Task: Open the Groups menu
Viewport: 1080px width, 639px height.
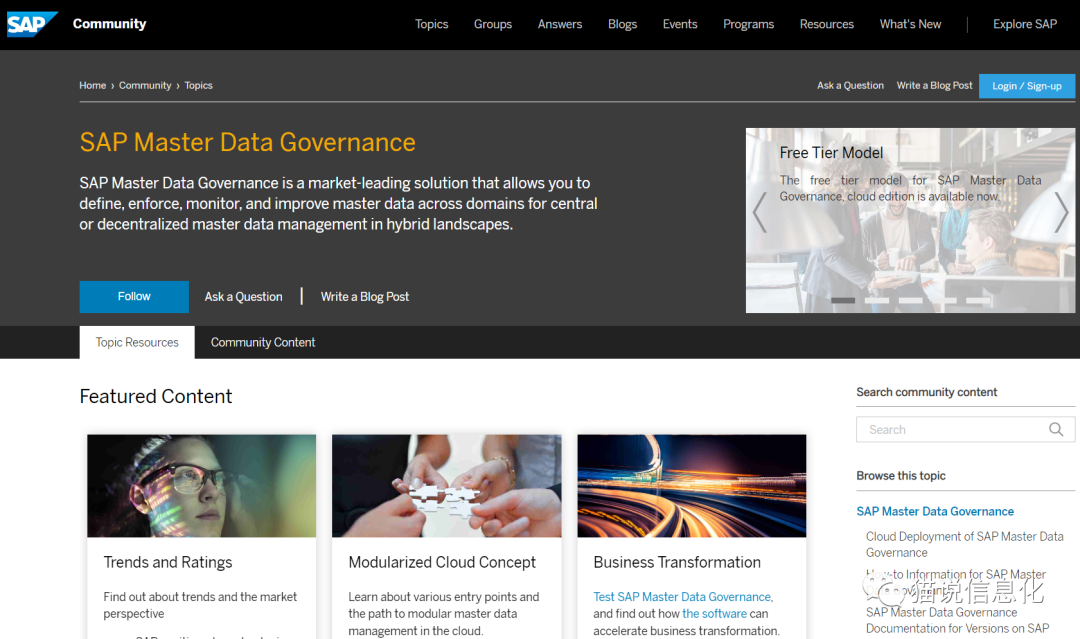Action: [x=493, y=24]
